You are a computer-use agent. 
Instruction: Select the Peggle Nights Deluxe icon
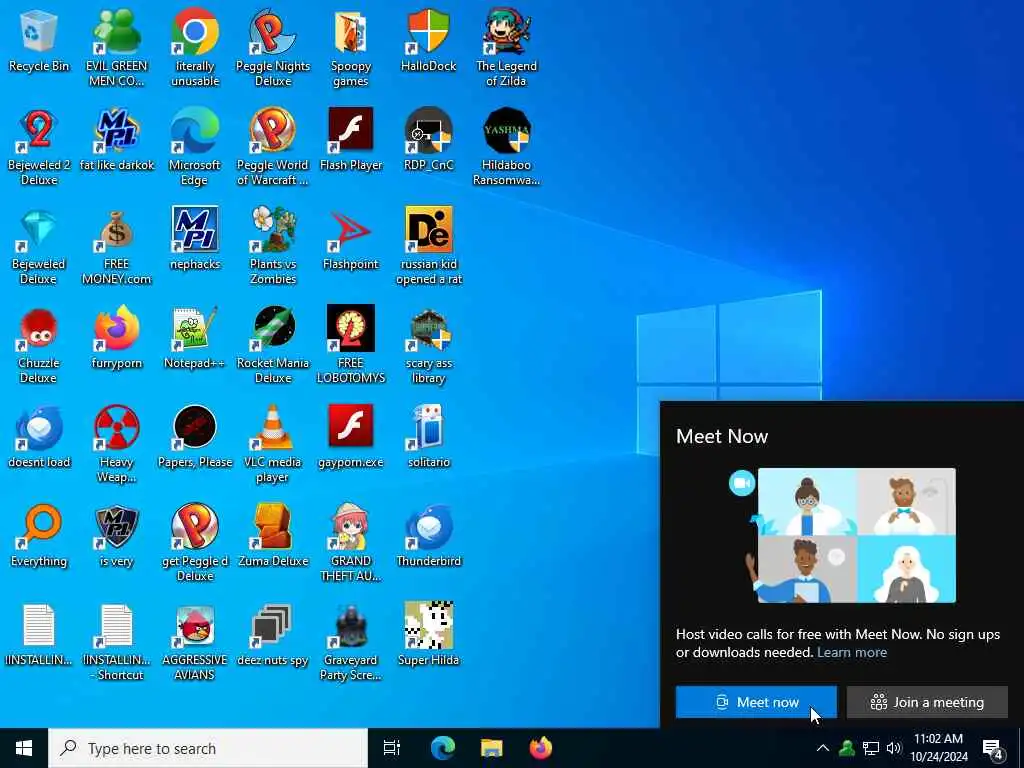tap(272, 48)
